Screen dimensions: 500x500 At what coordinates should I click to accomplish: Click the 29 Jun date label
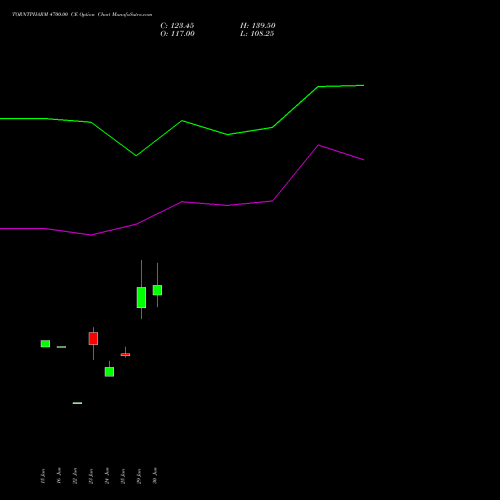click(x=139, y=476)
